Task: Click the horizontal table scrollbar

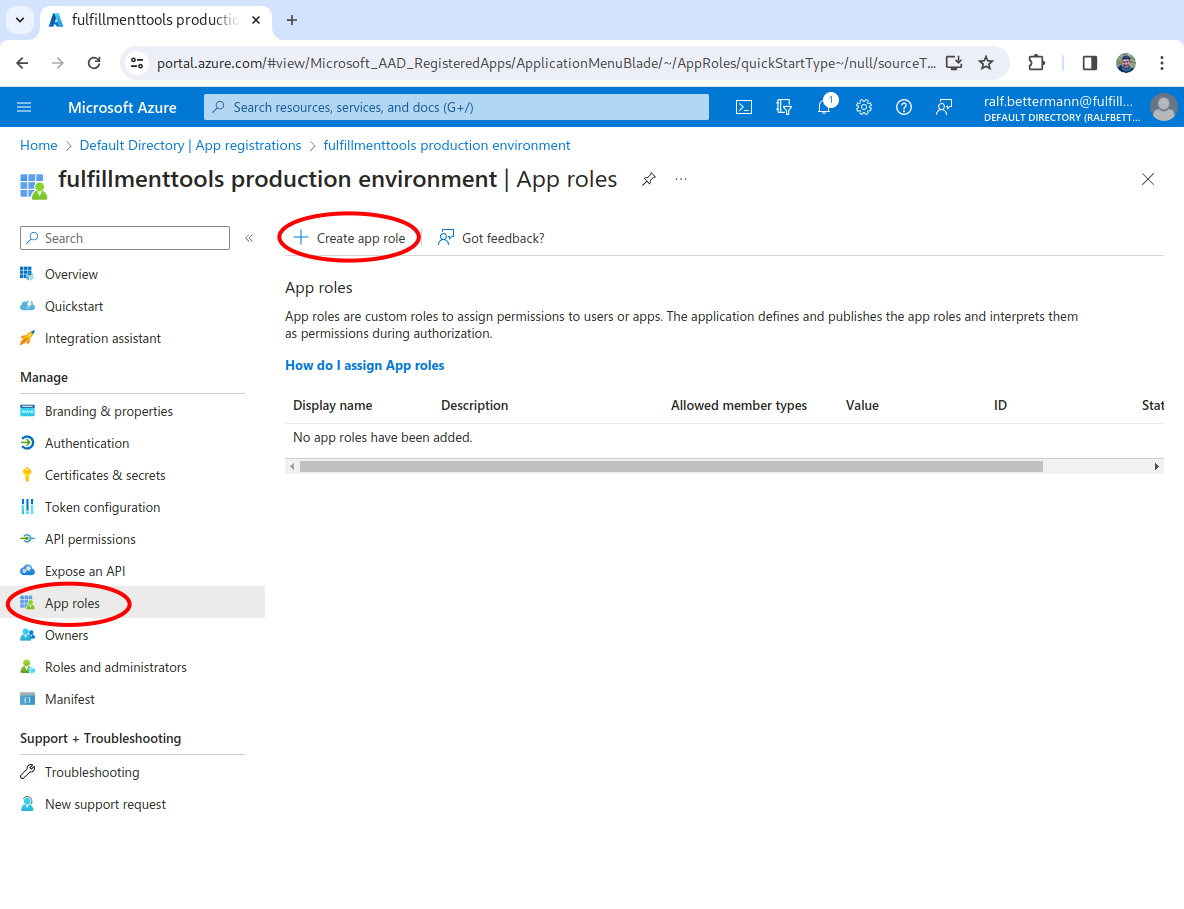Action: pyautogui.click(x=670, y=466)
